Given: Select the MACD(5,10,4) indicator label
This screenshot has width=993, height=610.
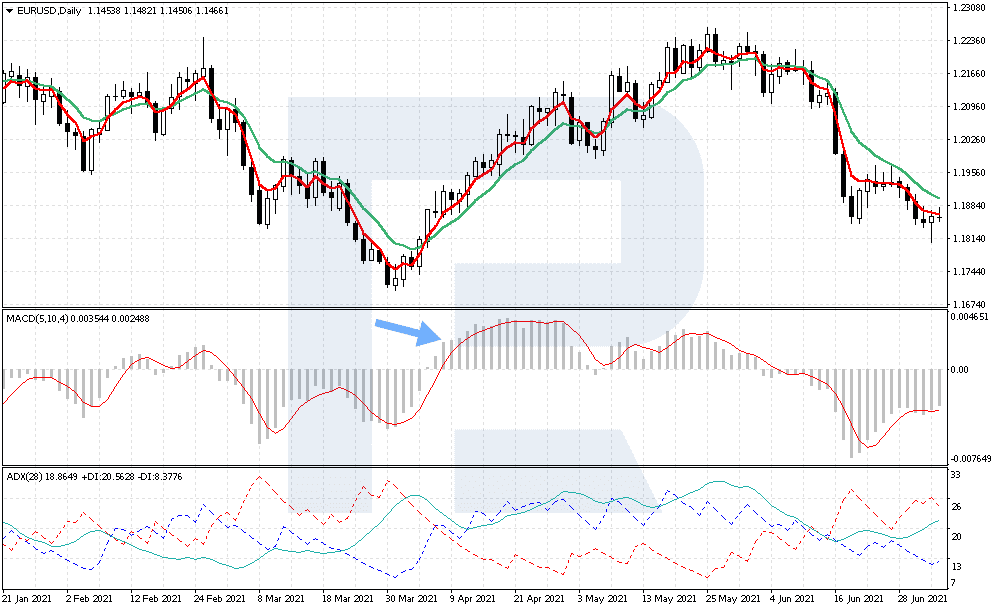Looking at the screenshot, I should point(38,318).
